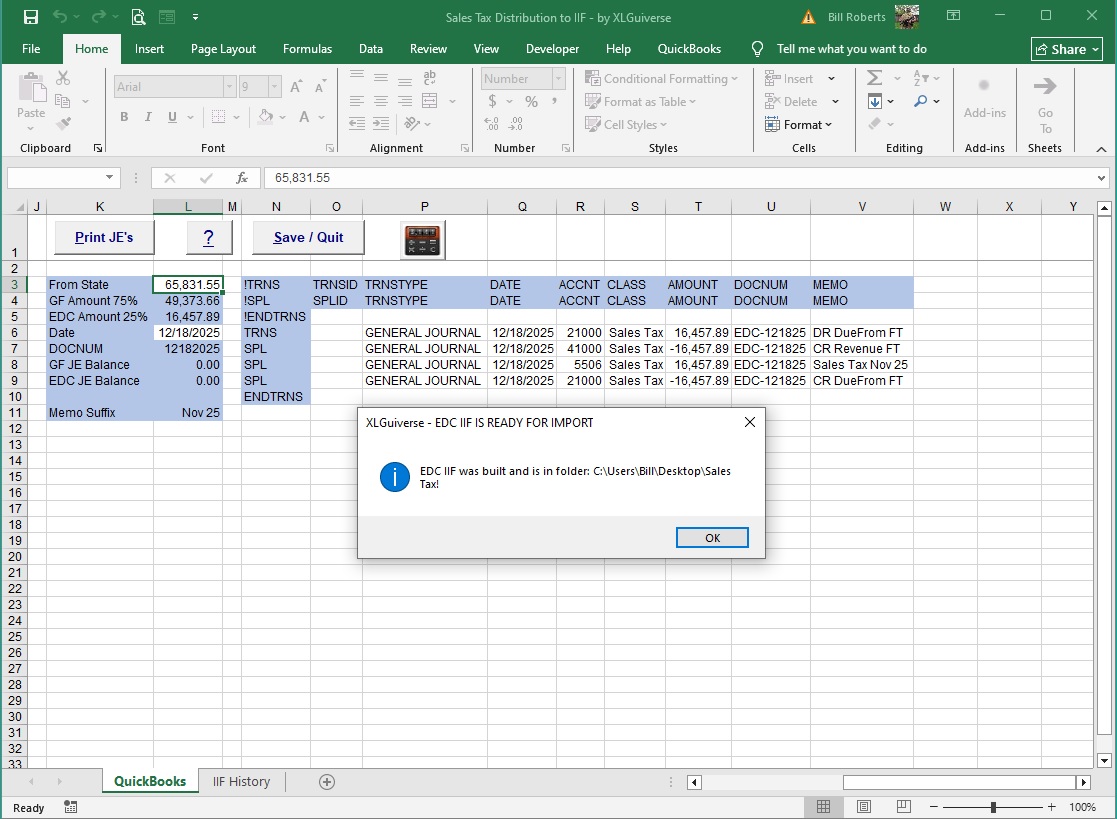Screen dimensions: 1117x819
Task: Click the Save icon in Quick Access toolbar
Action: click(x=30, y=17)
